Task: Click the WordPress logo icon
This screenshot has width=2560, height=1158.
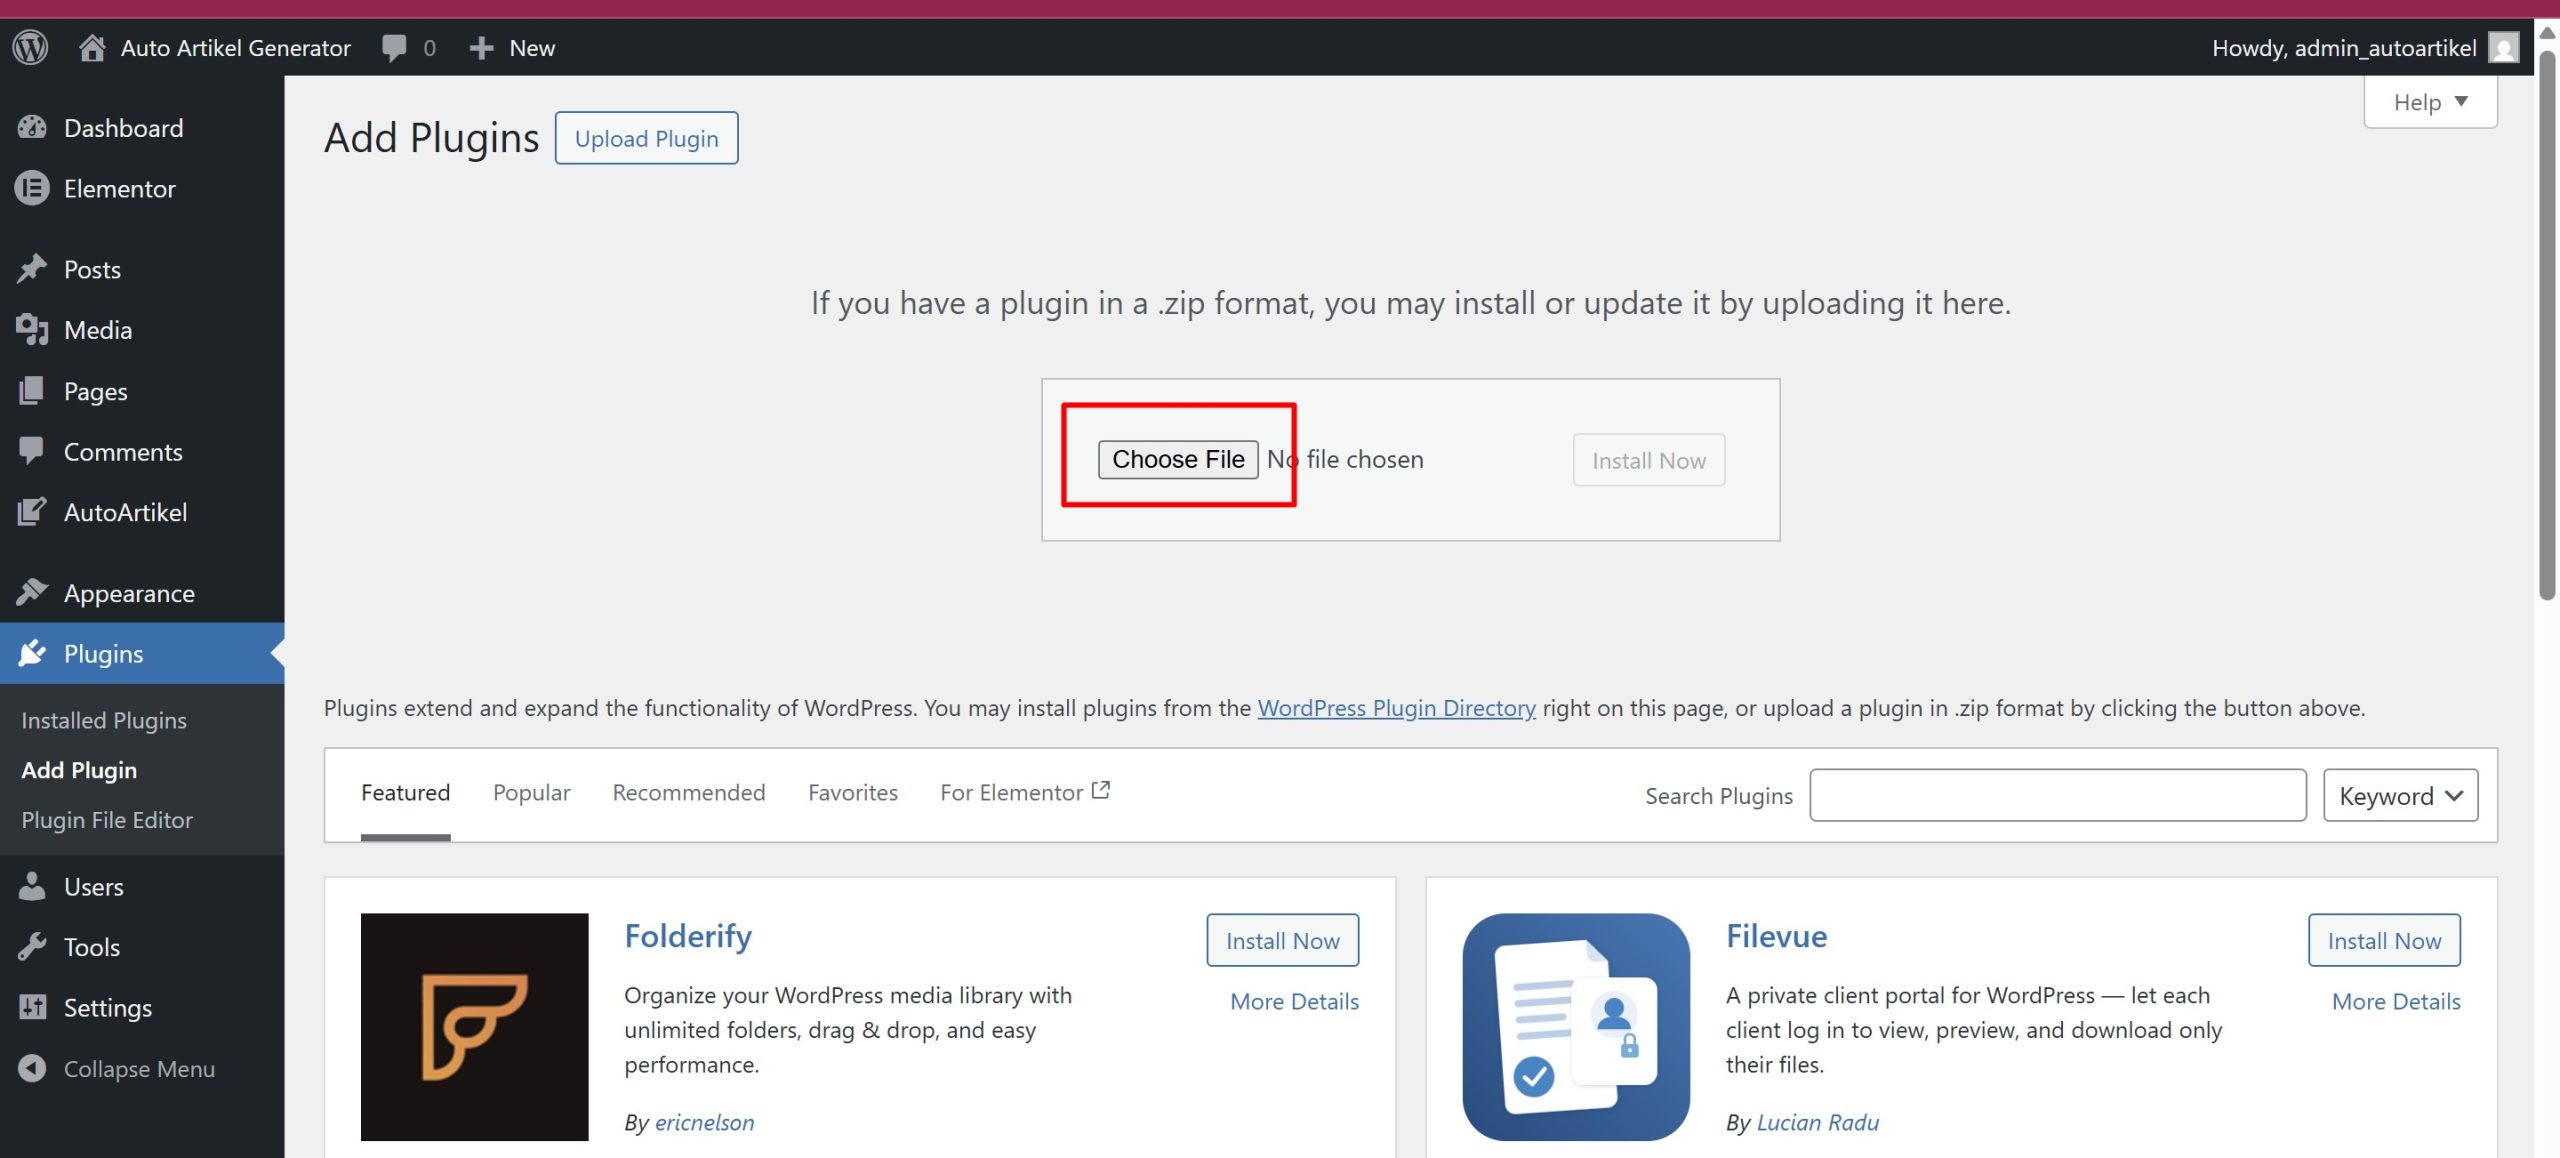Action: pyautogui.click(x=30, y=47)
